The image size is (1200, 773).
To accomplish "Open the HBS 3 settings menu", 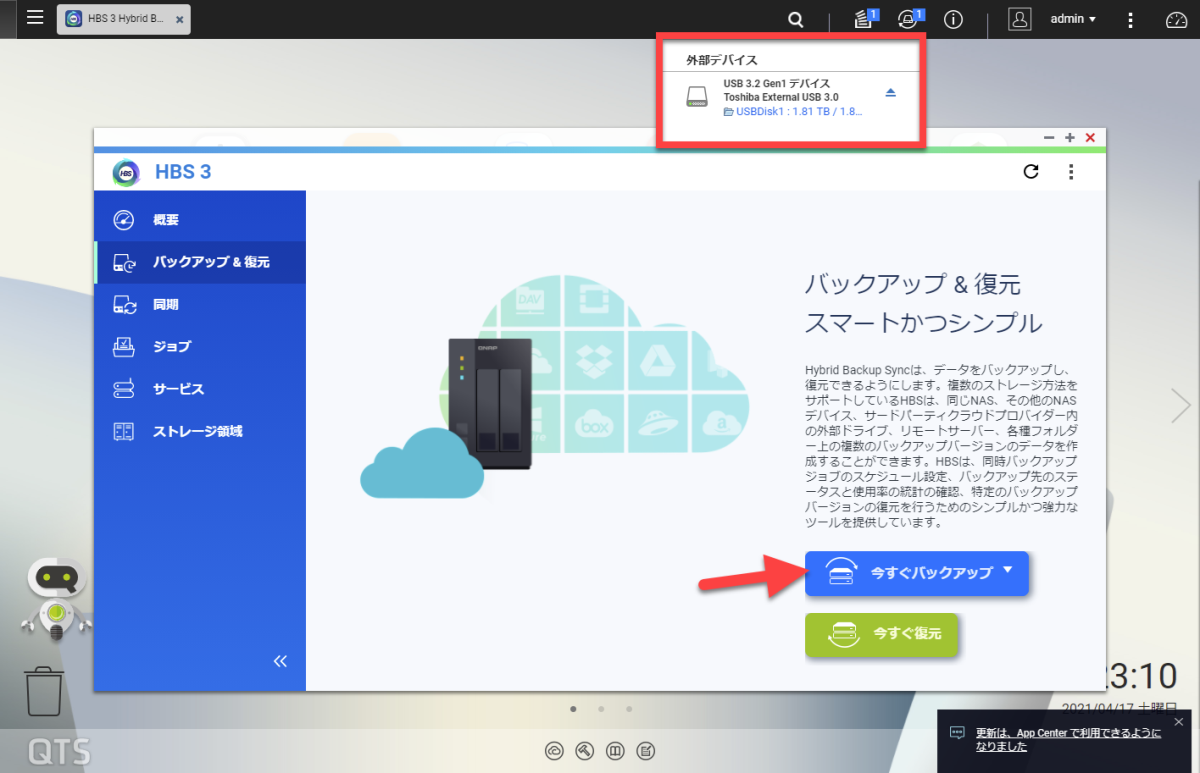I will click(x=1071, y=172).
